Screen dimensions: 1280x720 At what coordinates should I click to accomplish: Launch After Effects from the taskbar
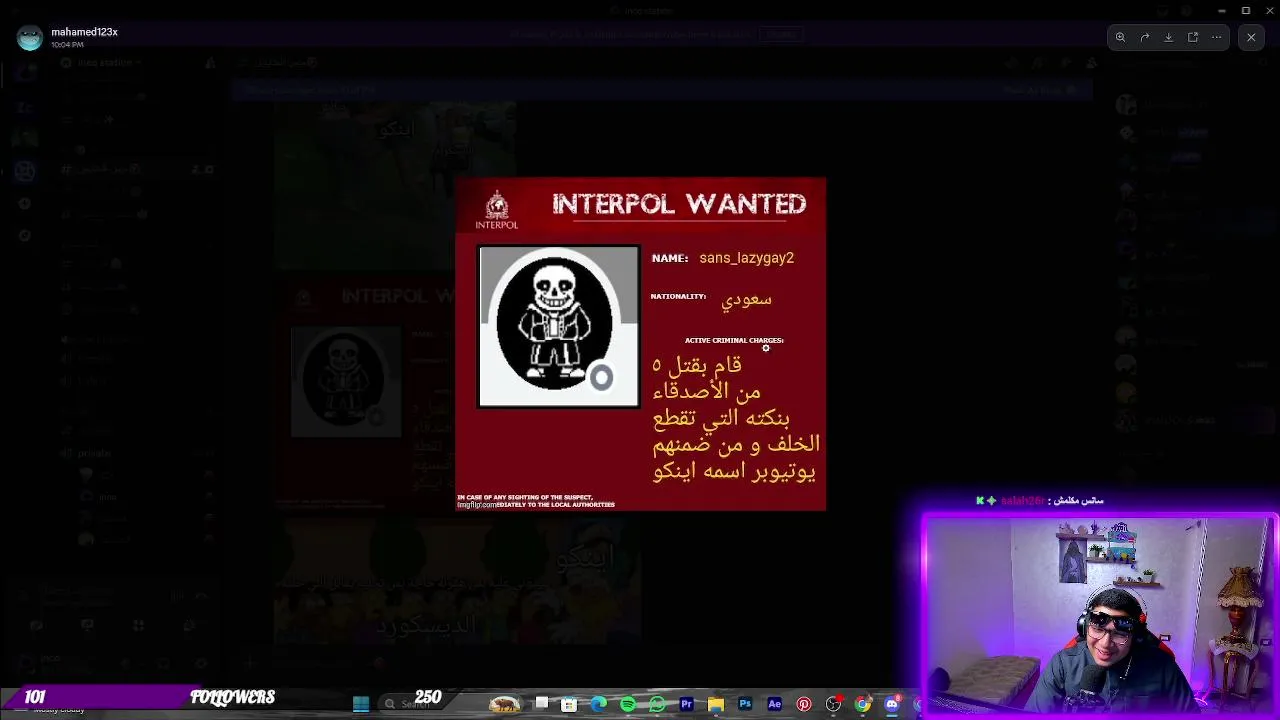[x=774, y=704]
